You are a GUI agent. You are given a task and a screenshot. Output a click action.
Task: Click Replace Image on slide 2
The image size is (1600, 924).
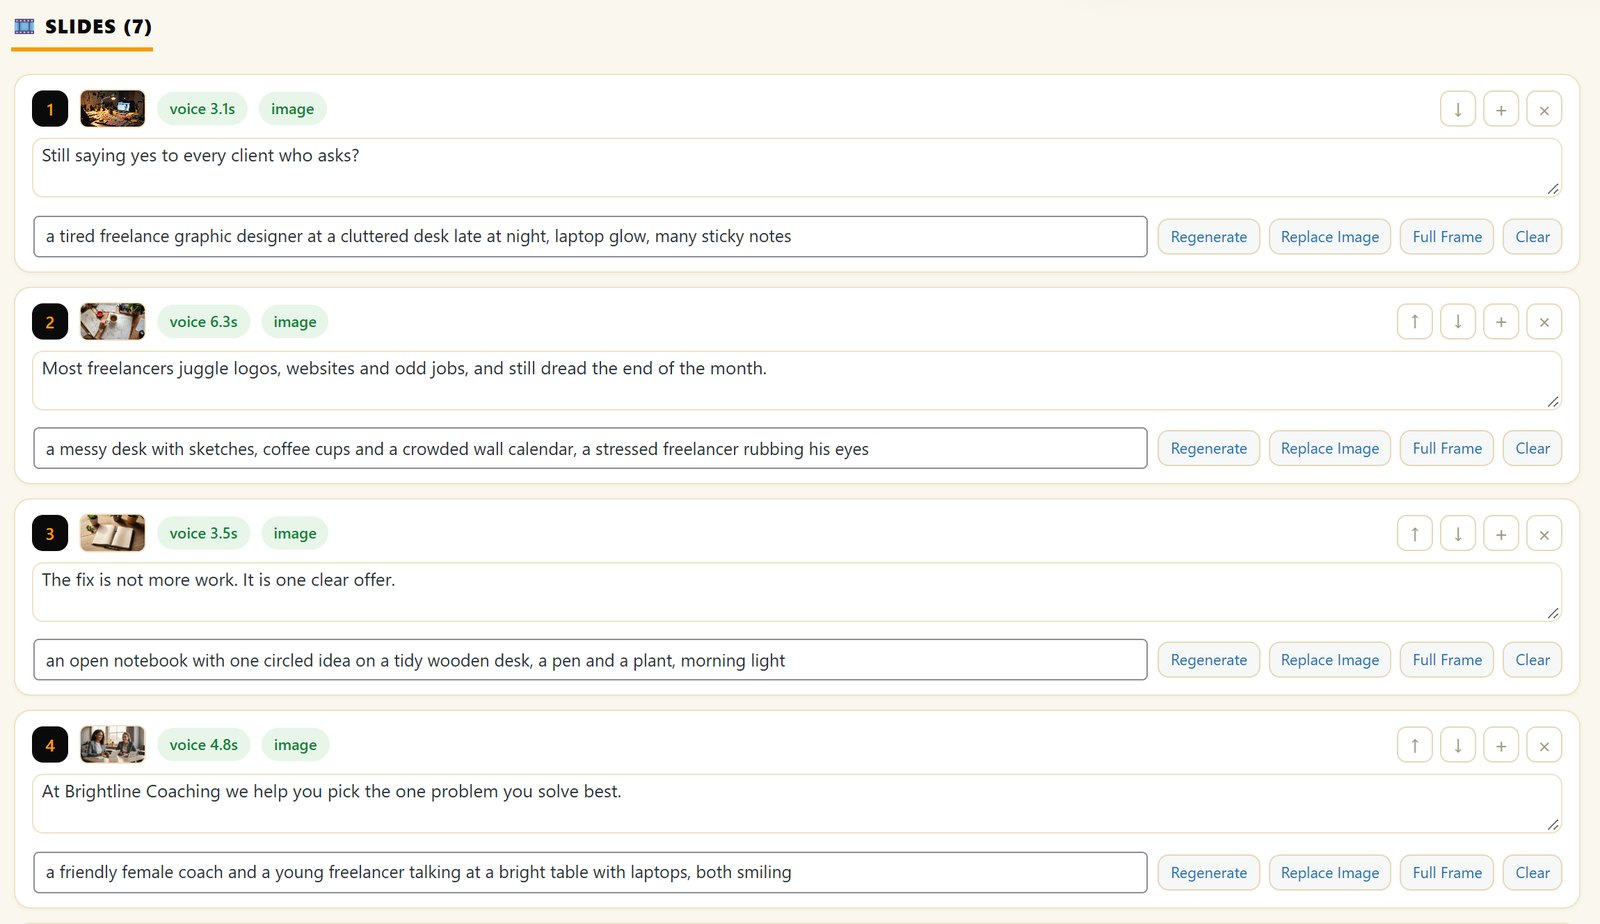point(1330,448)
